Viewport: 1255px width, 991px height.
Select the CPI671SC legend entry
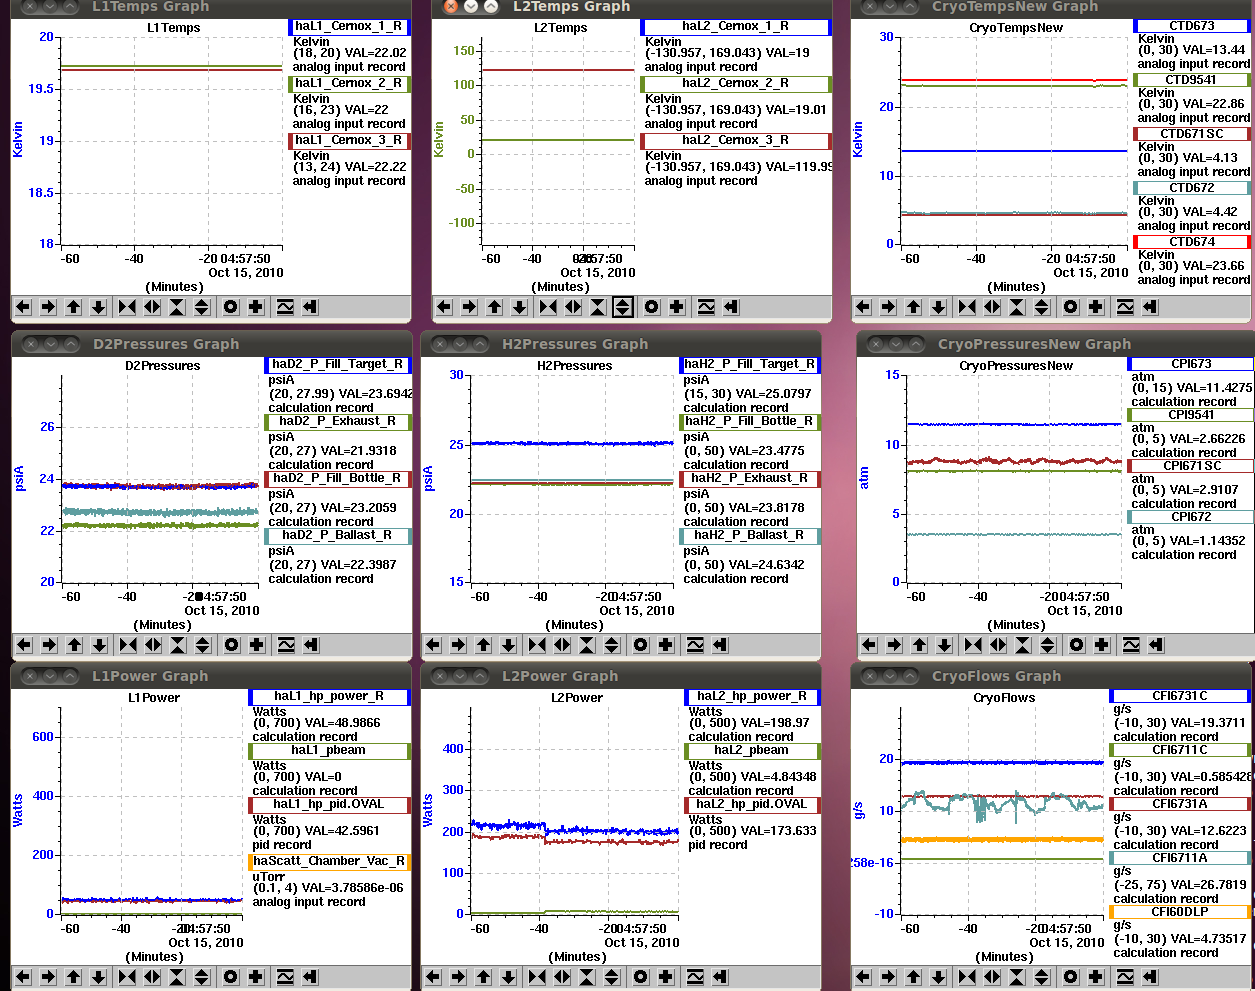point(1192,466)
